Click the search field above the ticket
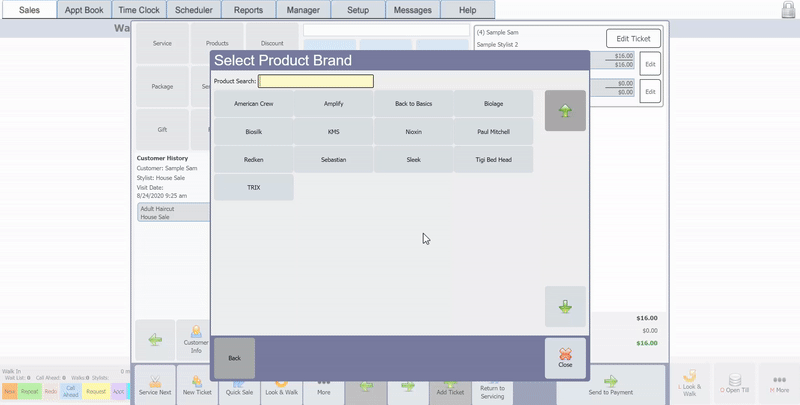 coord(386,30)
